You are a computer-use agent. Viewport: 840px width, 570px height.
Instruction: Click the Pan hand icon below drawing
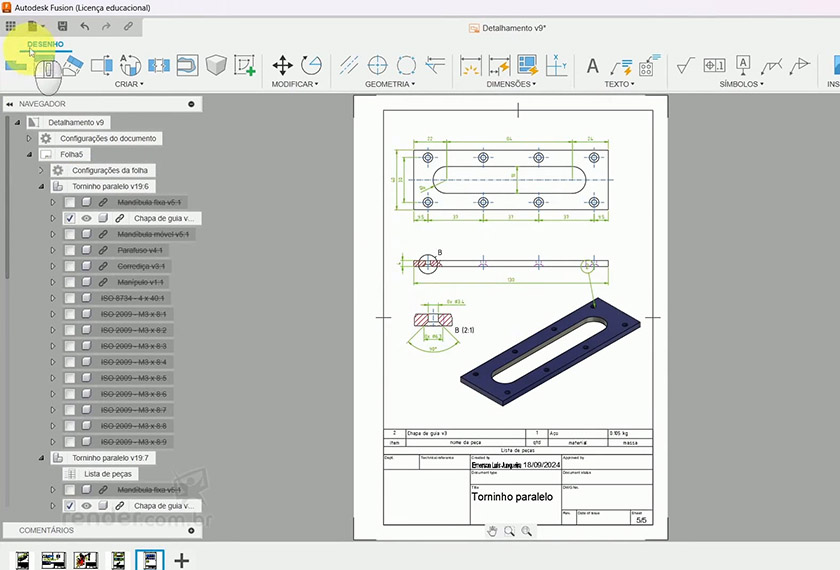pos(492,531)
